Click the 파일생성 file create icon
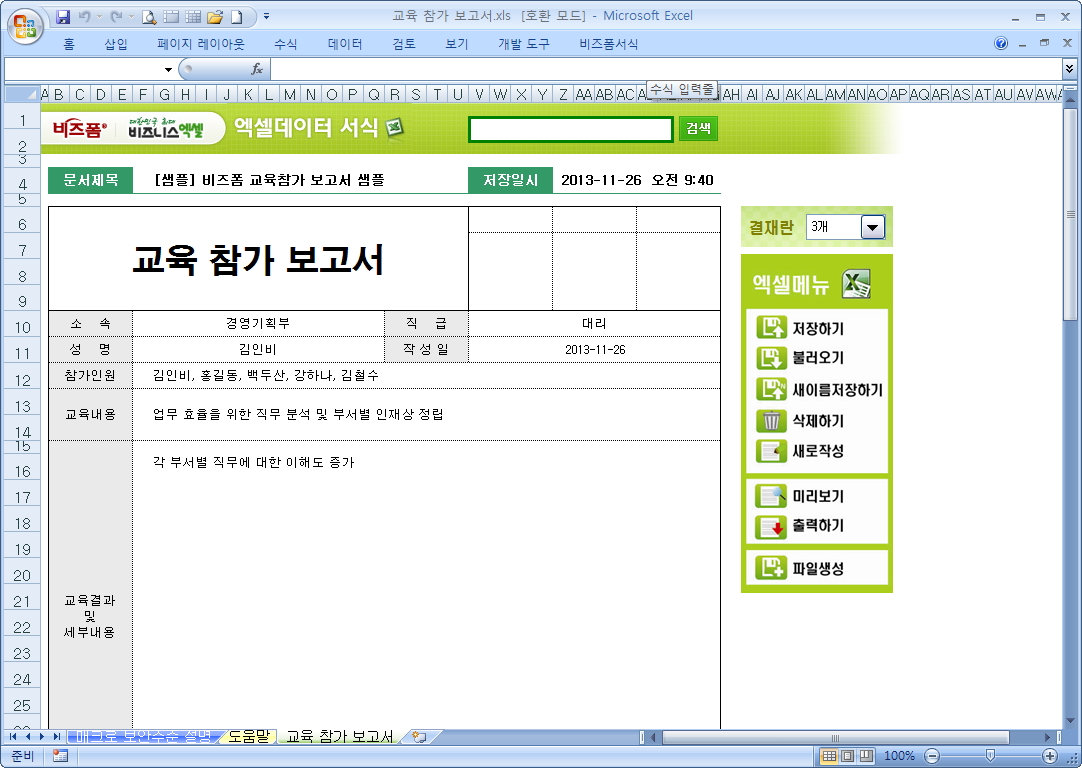The width and height of the screenshot is (1082, 768). [x=771, y=568]
